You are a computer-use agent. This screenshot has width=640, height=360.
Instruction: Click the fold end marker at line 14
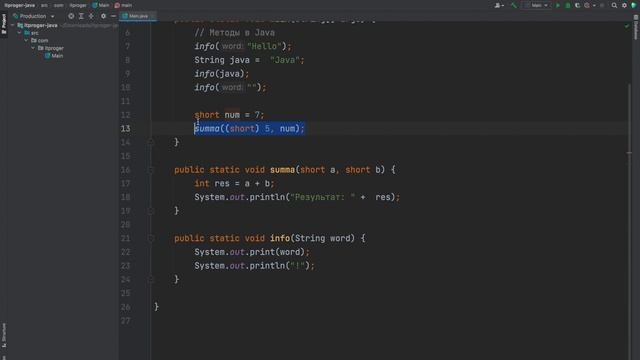150,142
